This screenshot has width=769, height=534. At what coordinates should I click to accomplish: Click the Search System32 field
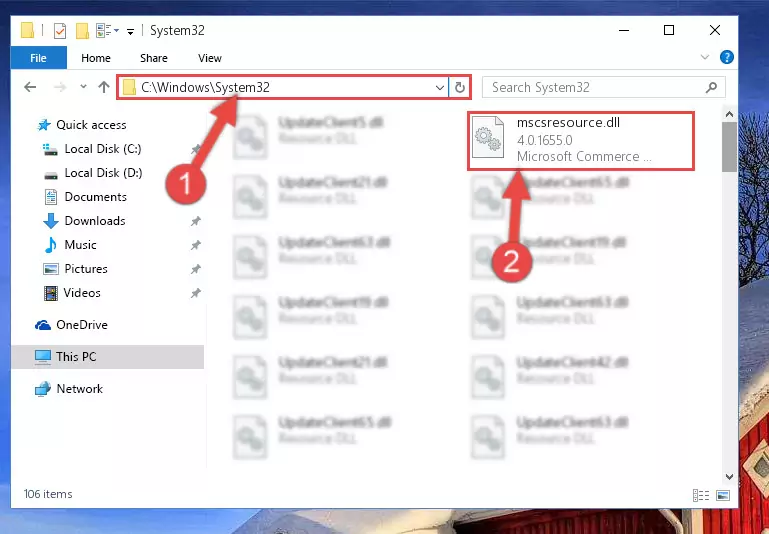[x=604, y=87]
